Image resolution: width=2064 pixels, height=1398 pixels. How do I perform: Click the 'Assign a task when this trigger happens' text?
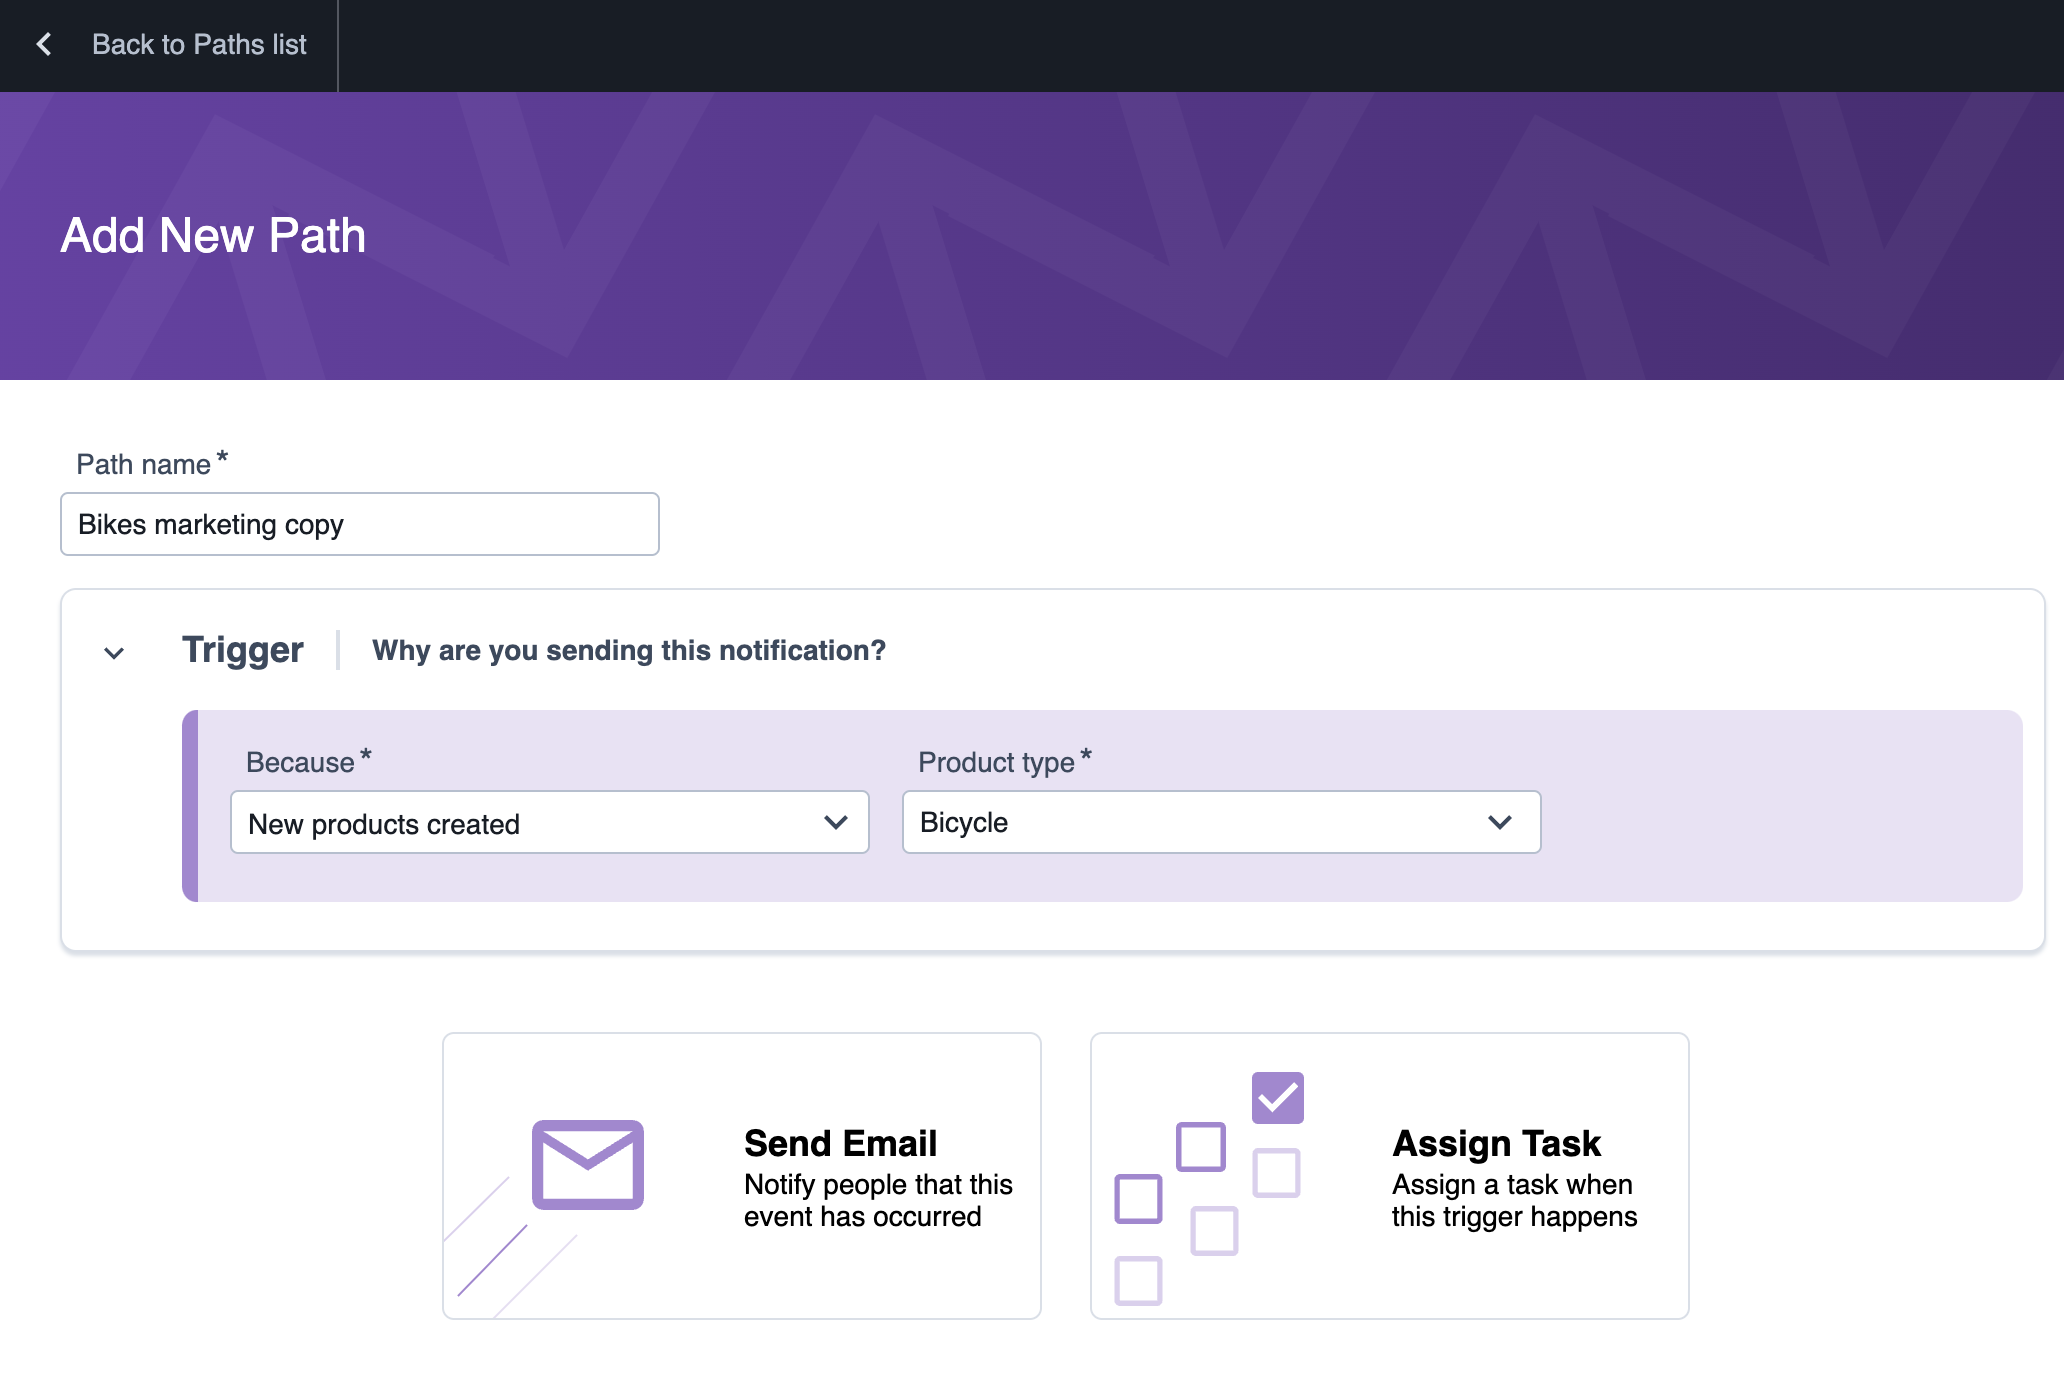[1514, 1200]
